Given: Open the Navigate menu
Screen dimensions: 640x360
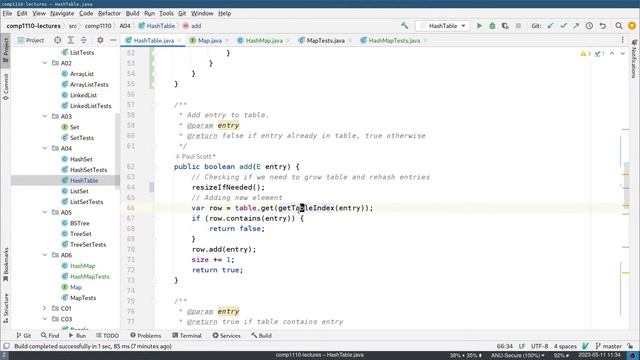Looking at the screenshot, I should click(62, 13).
